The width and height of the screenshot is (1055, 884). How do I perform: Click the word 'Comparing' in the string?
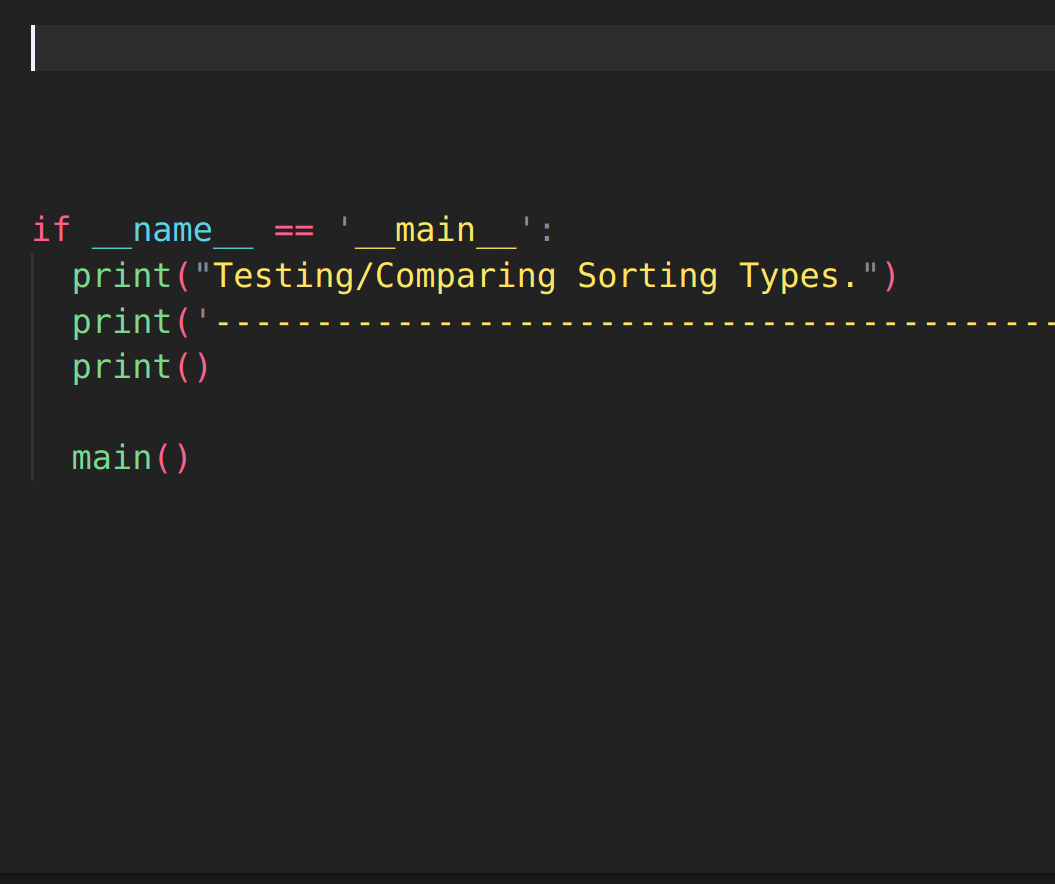466,276
